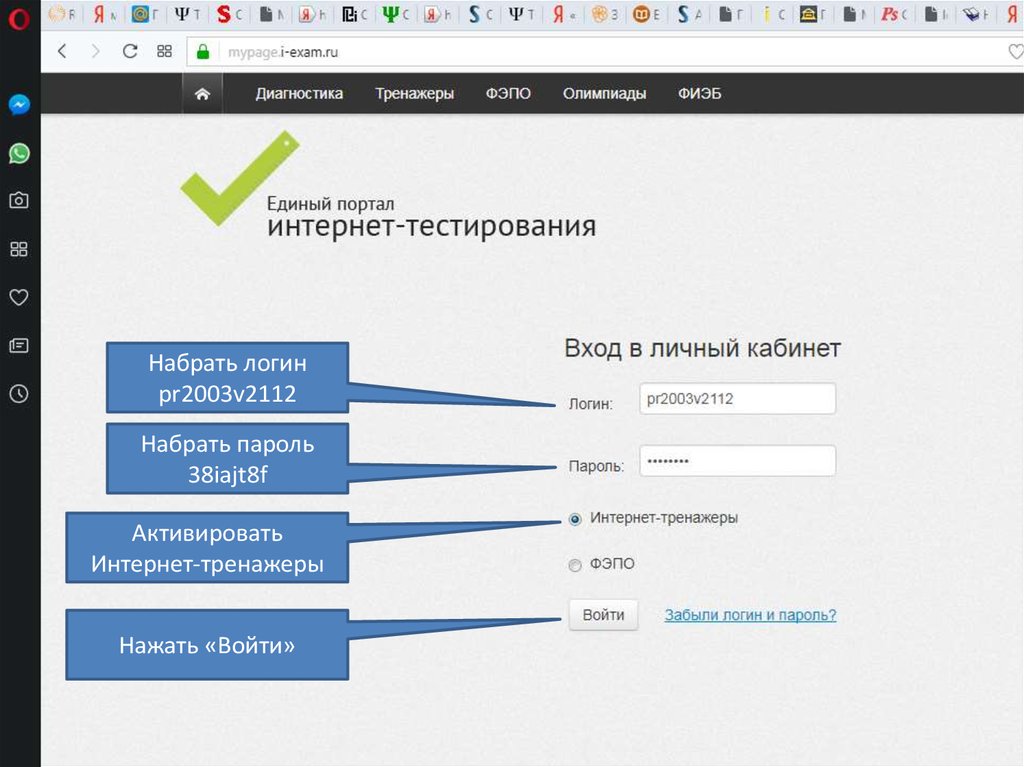1024x767 pixels.
Task: Open WhatsApp in the Opera sidebar
Action: point(19,154)
